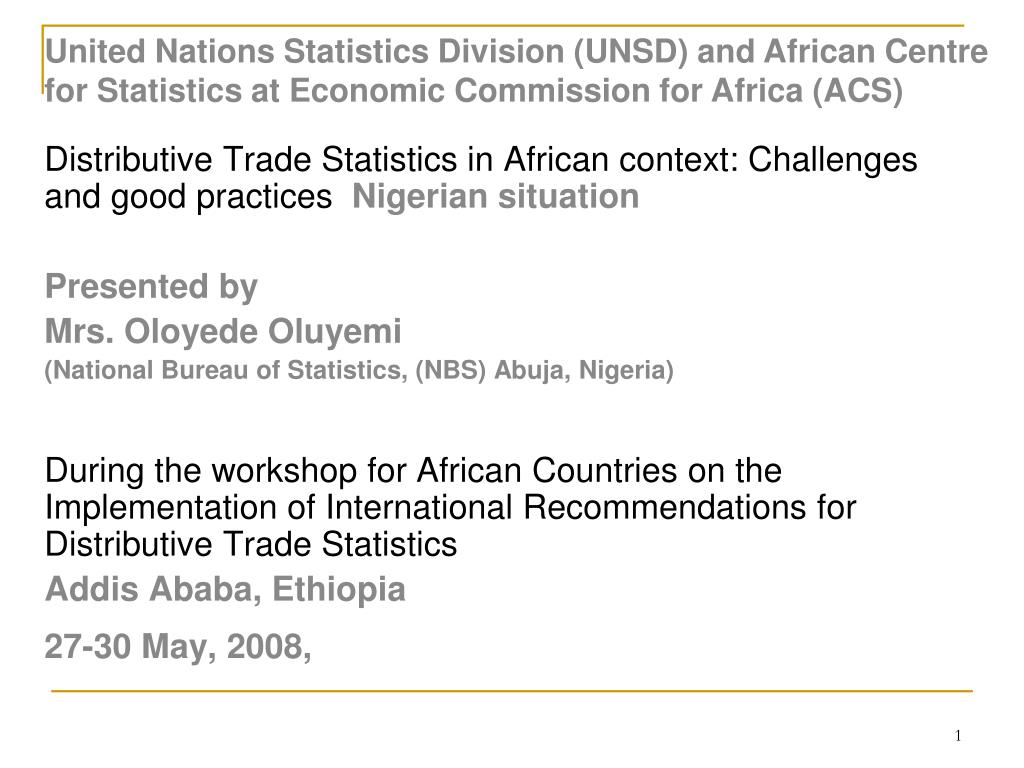1024x768 pixels.
Task: Click '(UNSD)' in the title
Action: [x=631, y=52]
